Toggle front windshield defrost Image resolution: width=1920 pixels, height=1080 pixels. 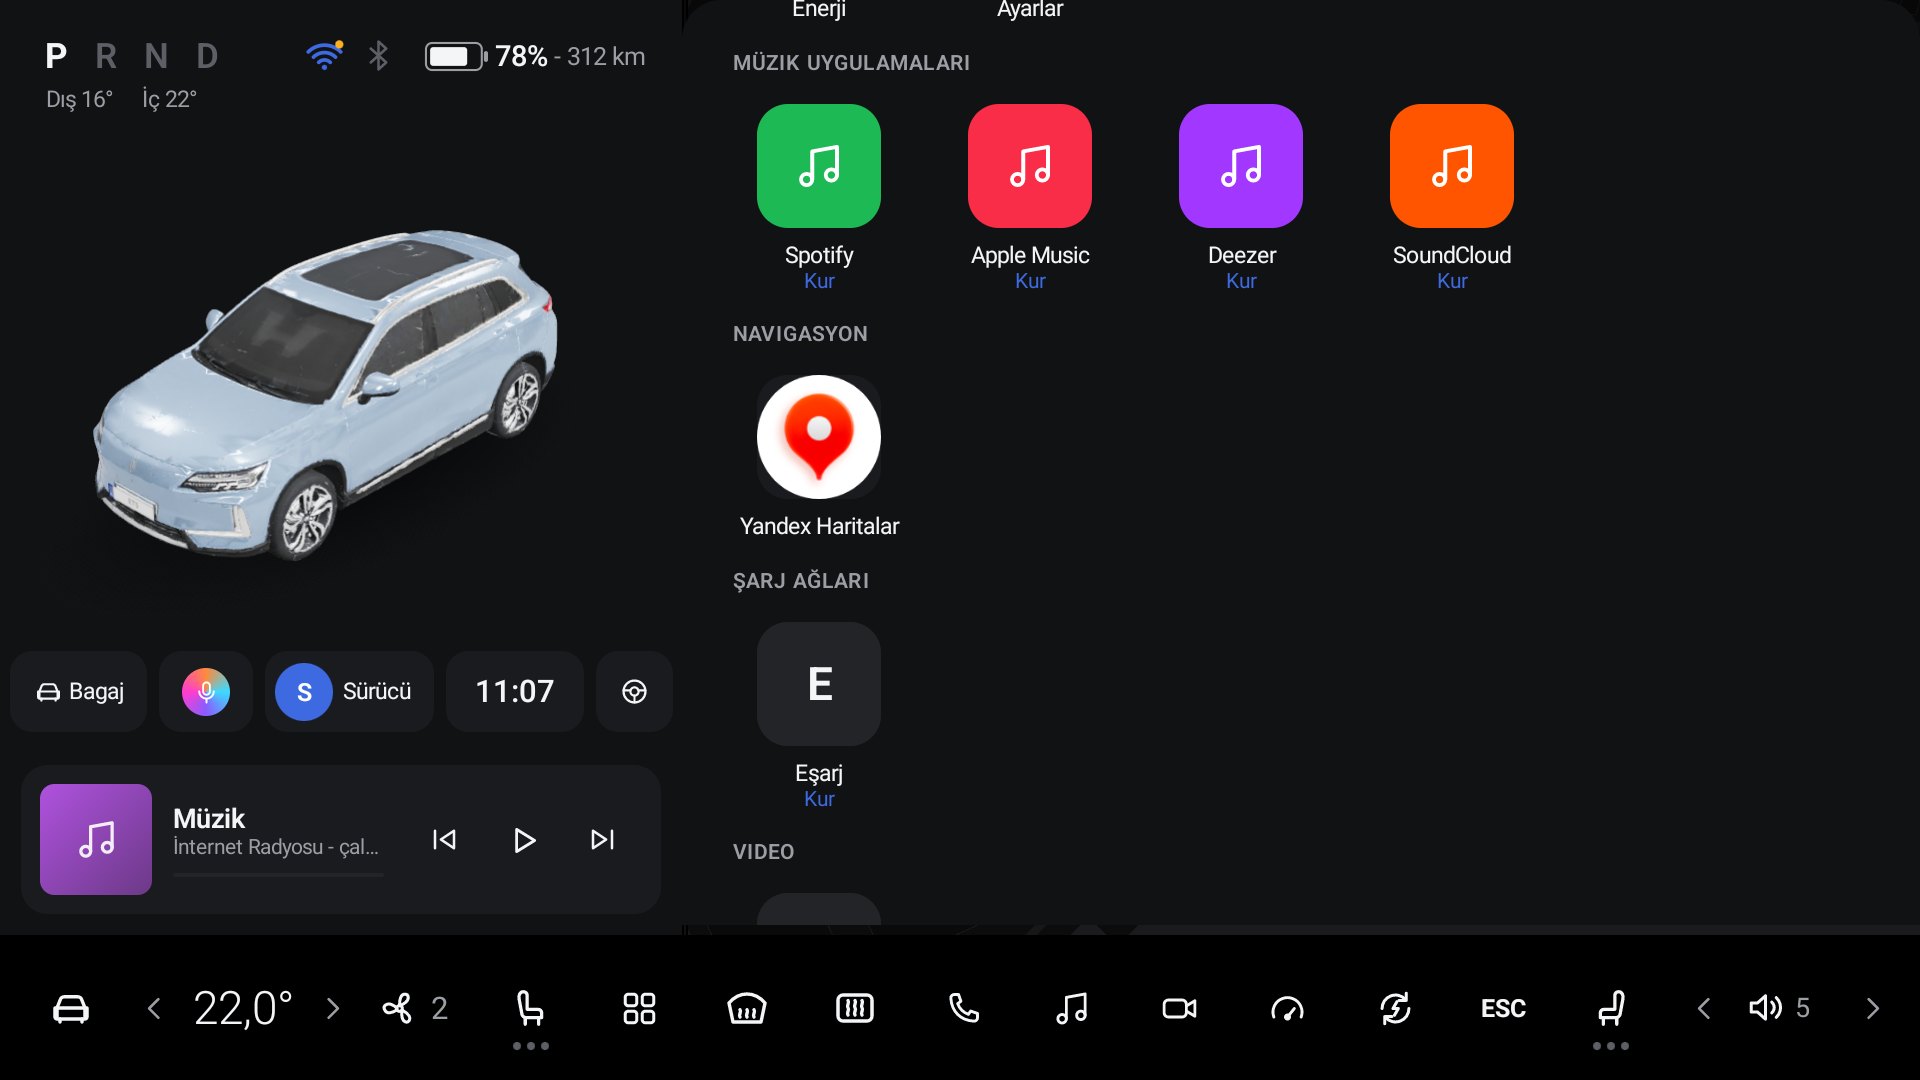click(x=747, y=1008)
